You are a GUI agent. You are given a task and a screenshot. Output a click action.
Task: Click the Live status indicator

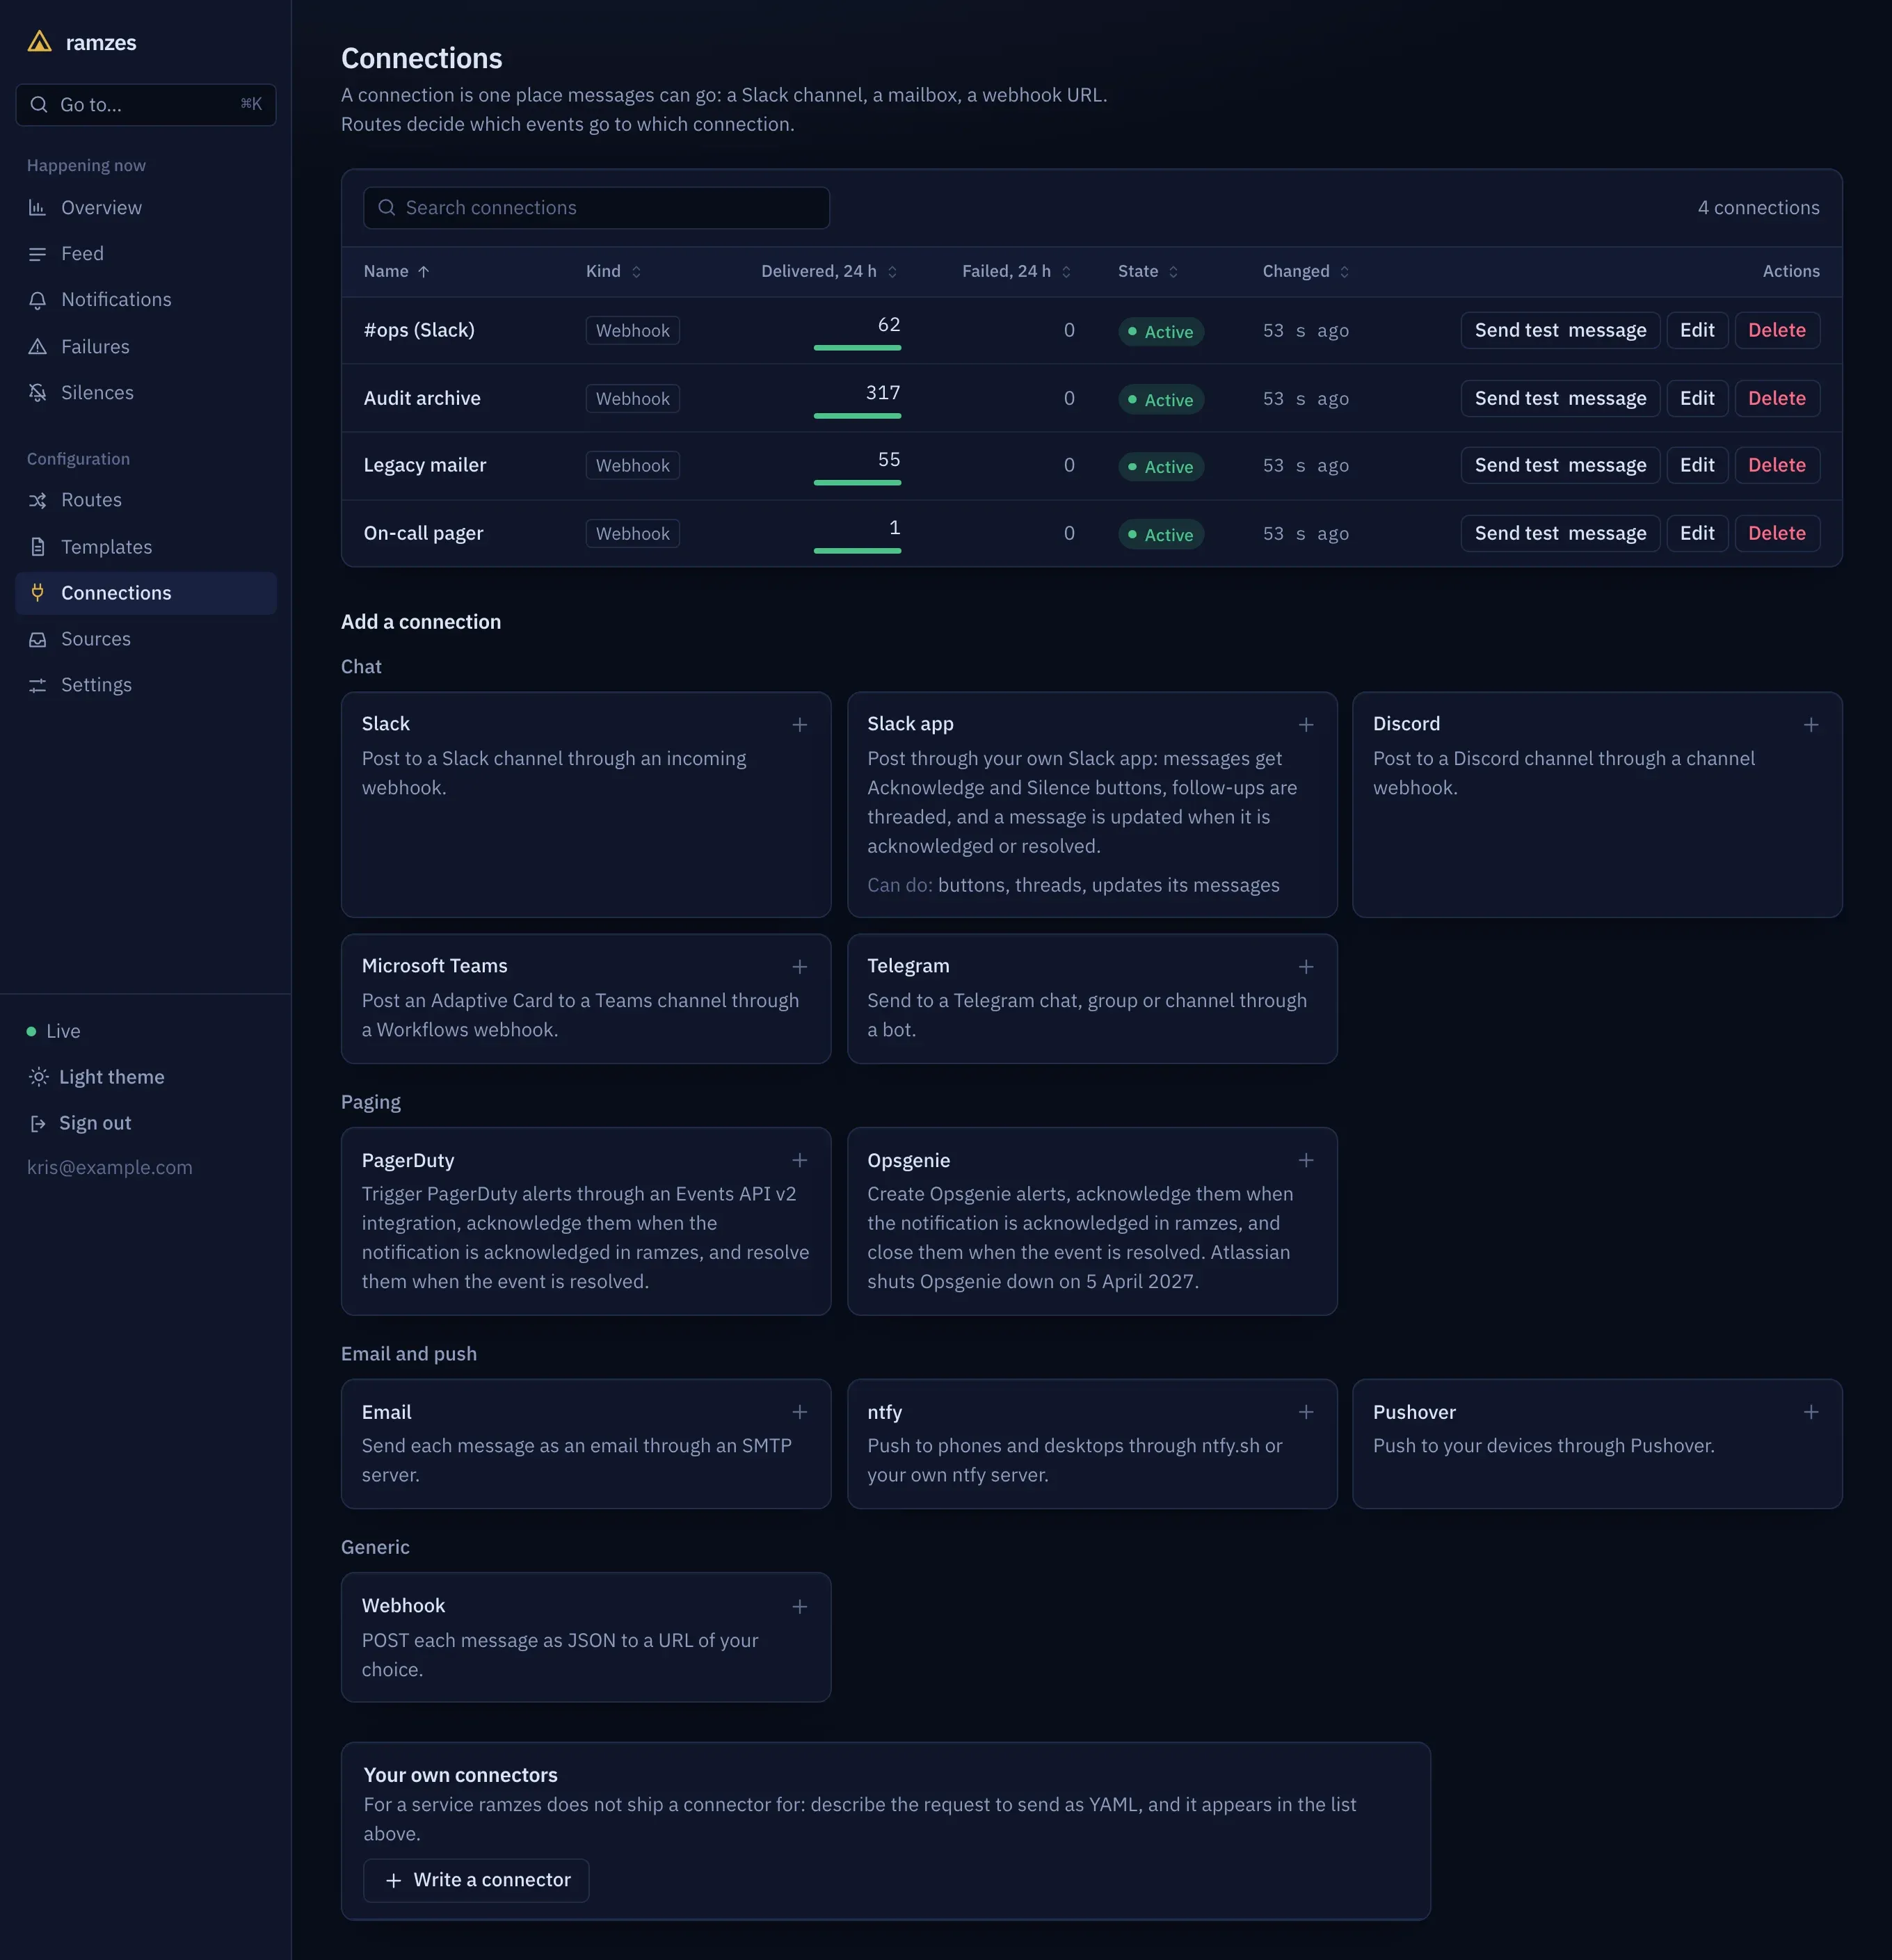[54, 1031]
